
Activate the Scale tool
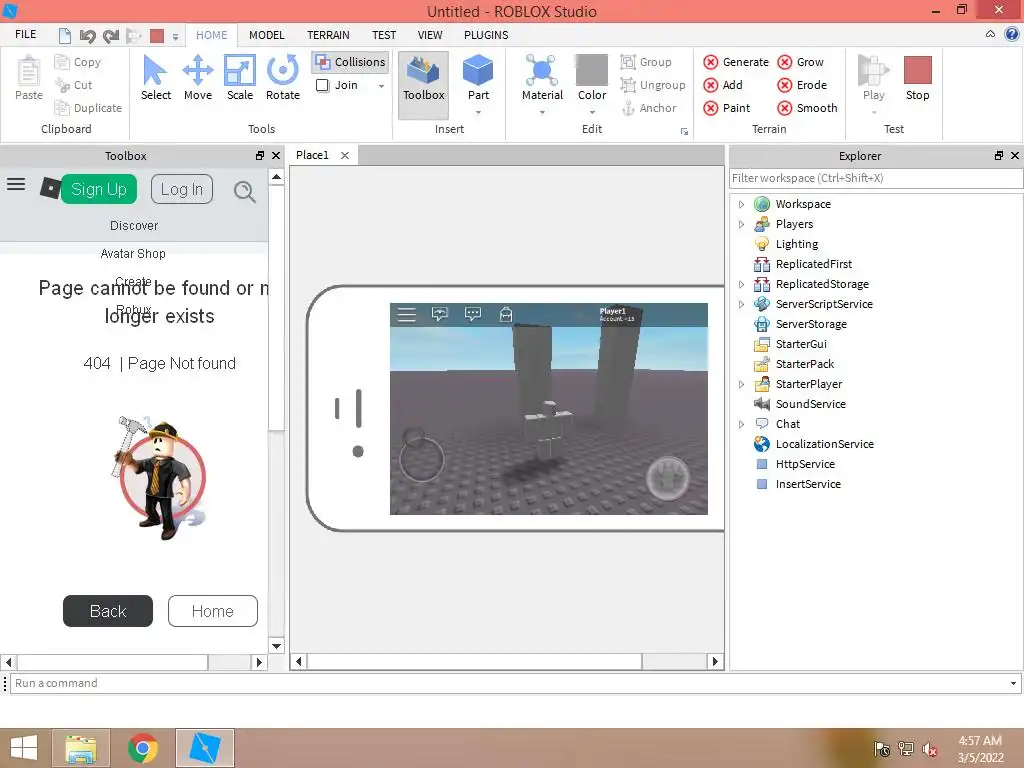coord(240,78)
